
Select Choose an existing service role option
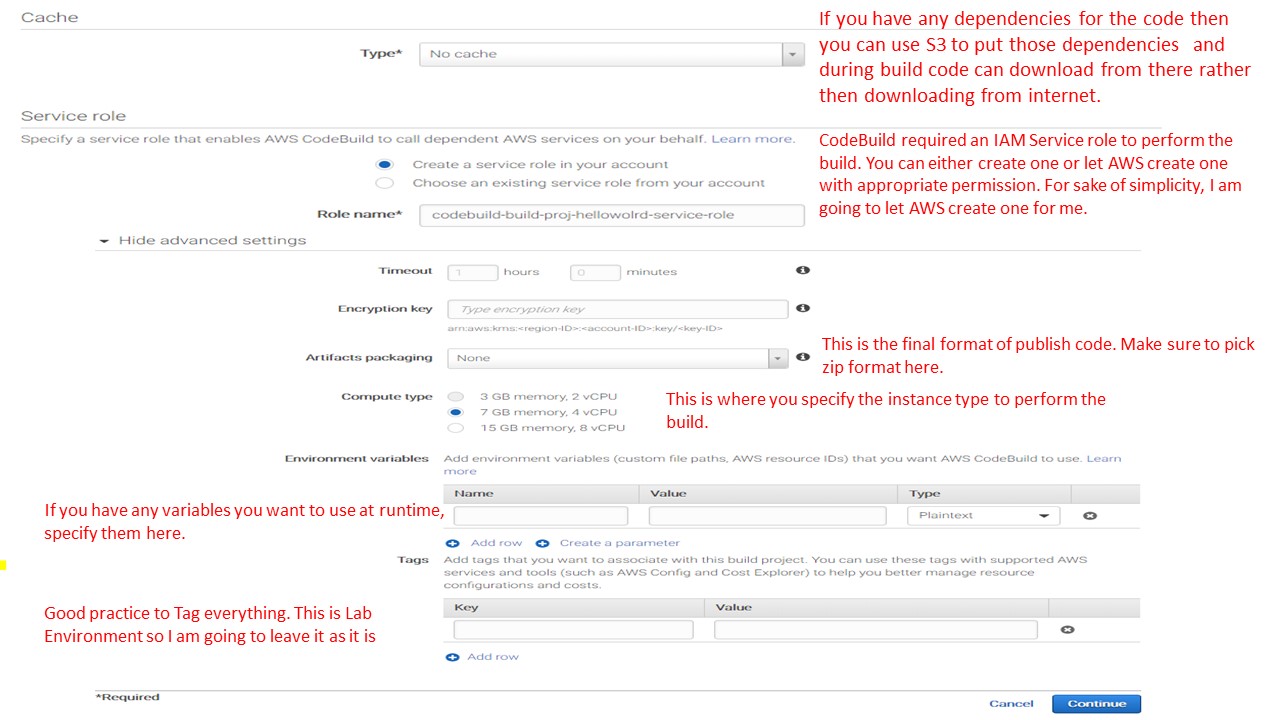(385, 183)
